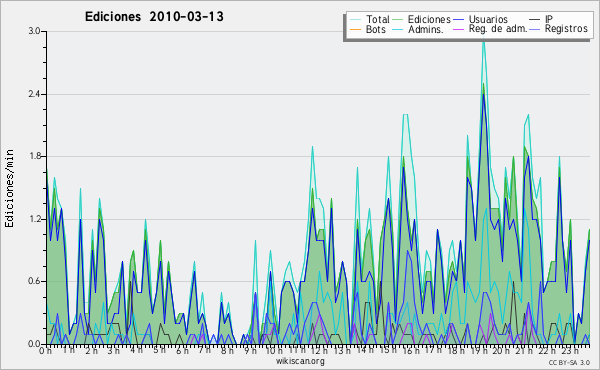Click the '7 h' x-axis label
This screenshot has width=600, height=370.
coord(204,350)
